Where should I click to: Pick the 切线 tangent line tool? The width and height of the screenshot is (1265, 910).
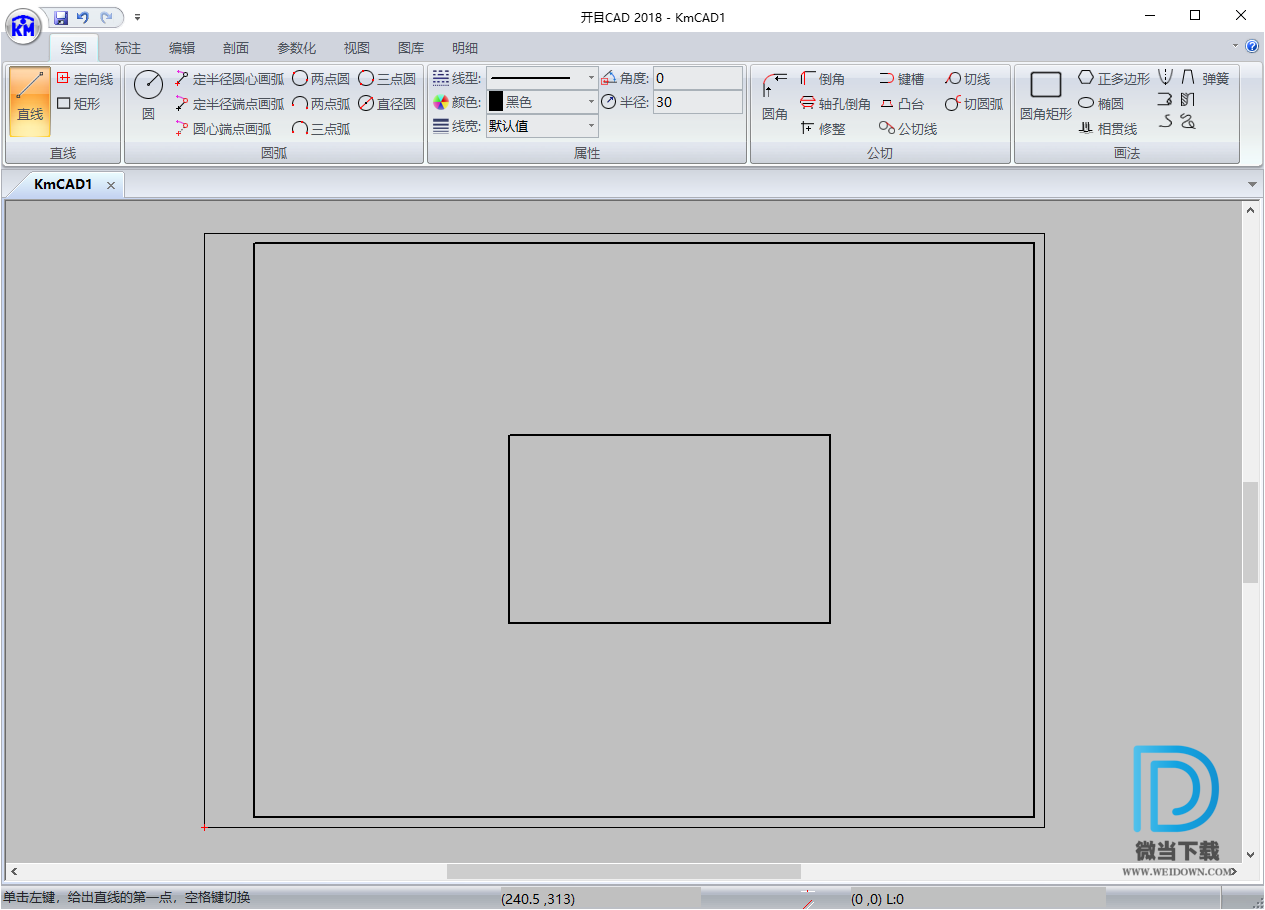968,79
